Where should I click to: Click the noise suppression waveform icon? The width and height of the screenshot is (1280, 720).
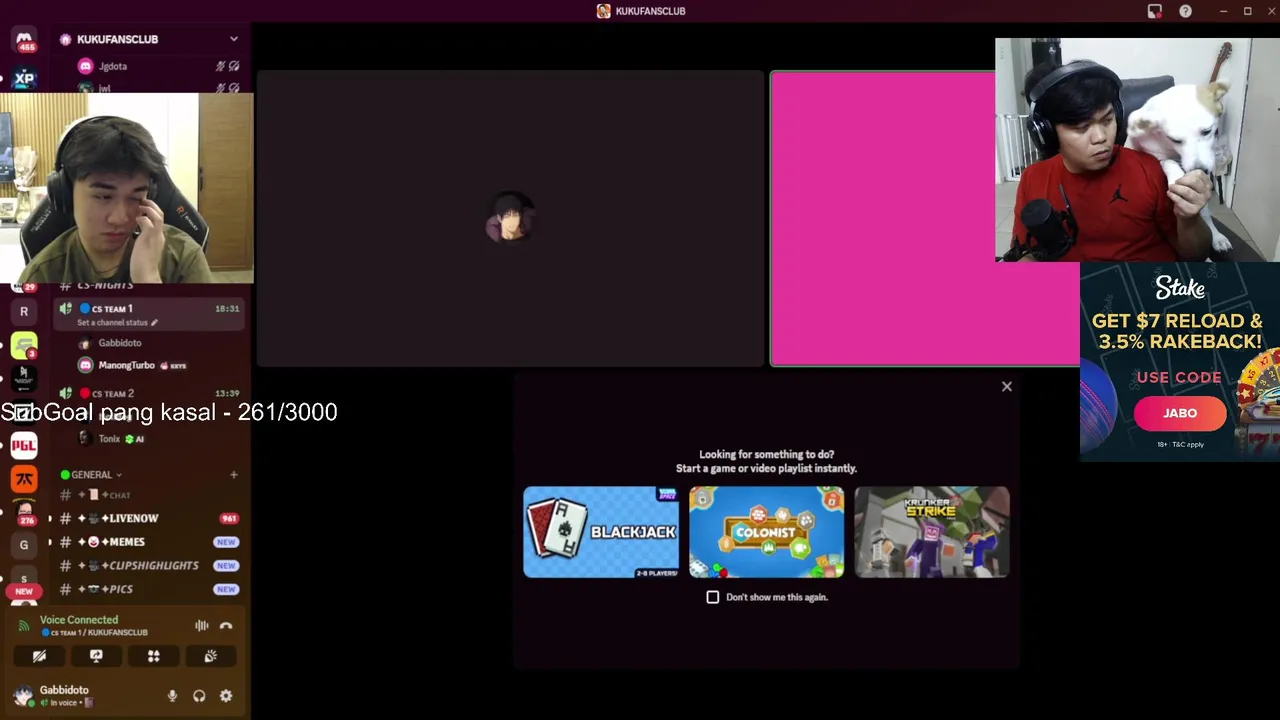201,626
